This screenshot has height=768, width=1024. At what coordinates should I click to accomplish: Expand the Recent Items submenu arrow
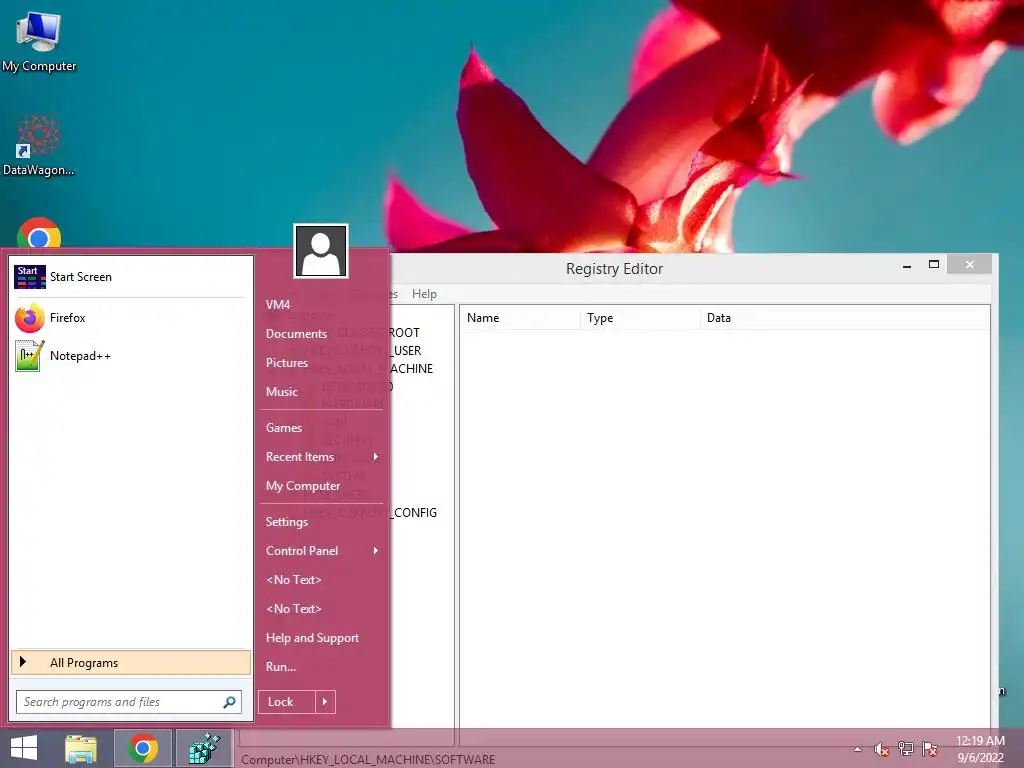[376, 457]
